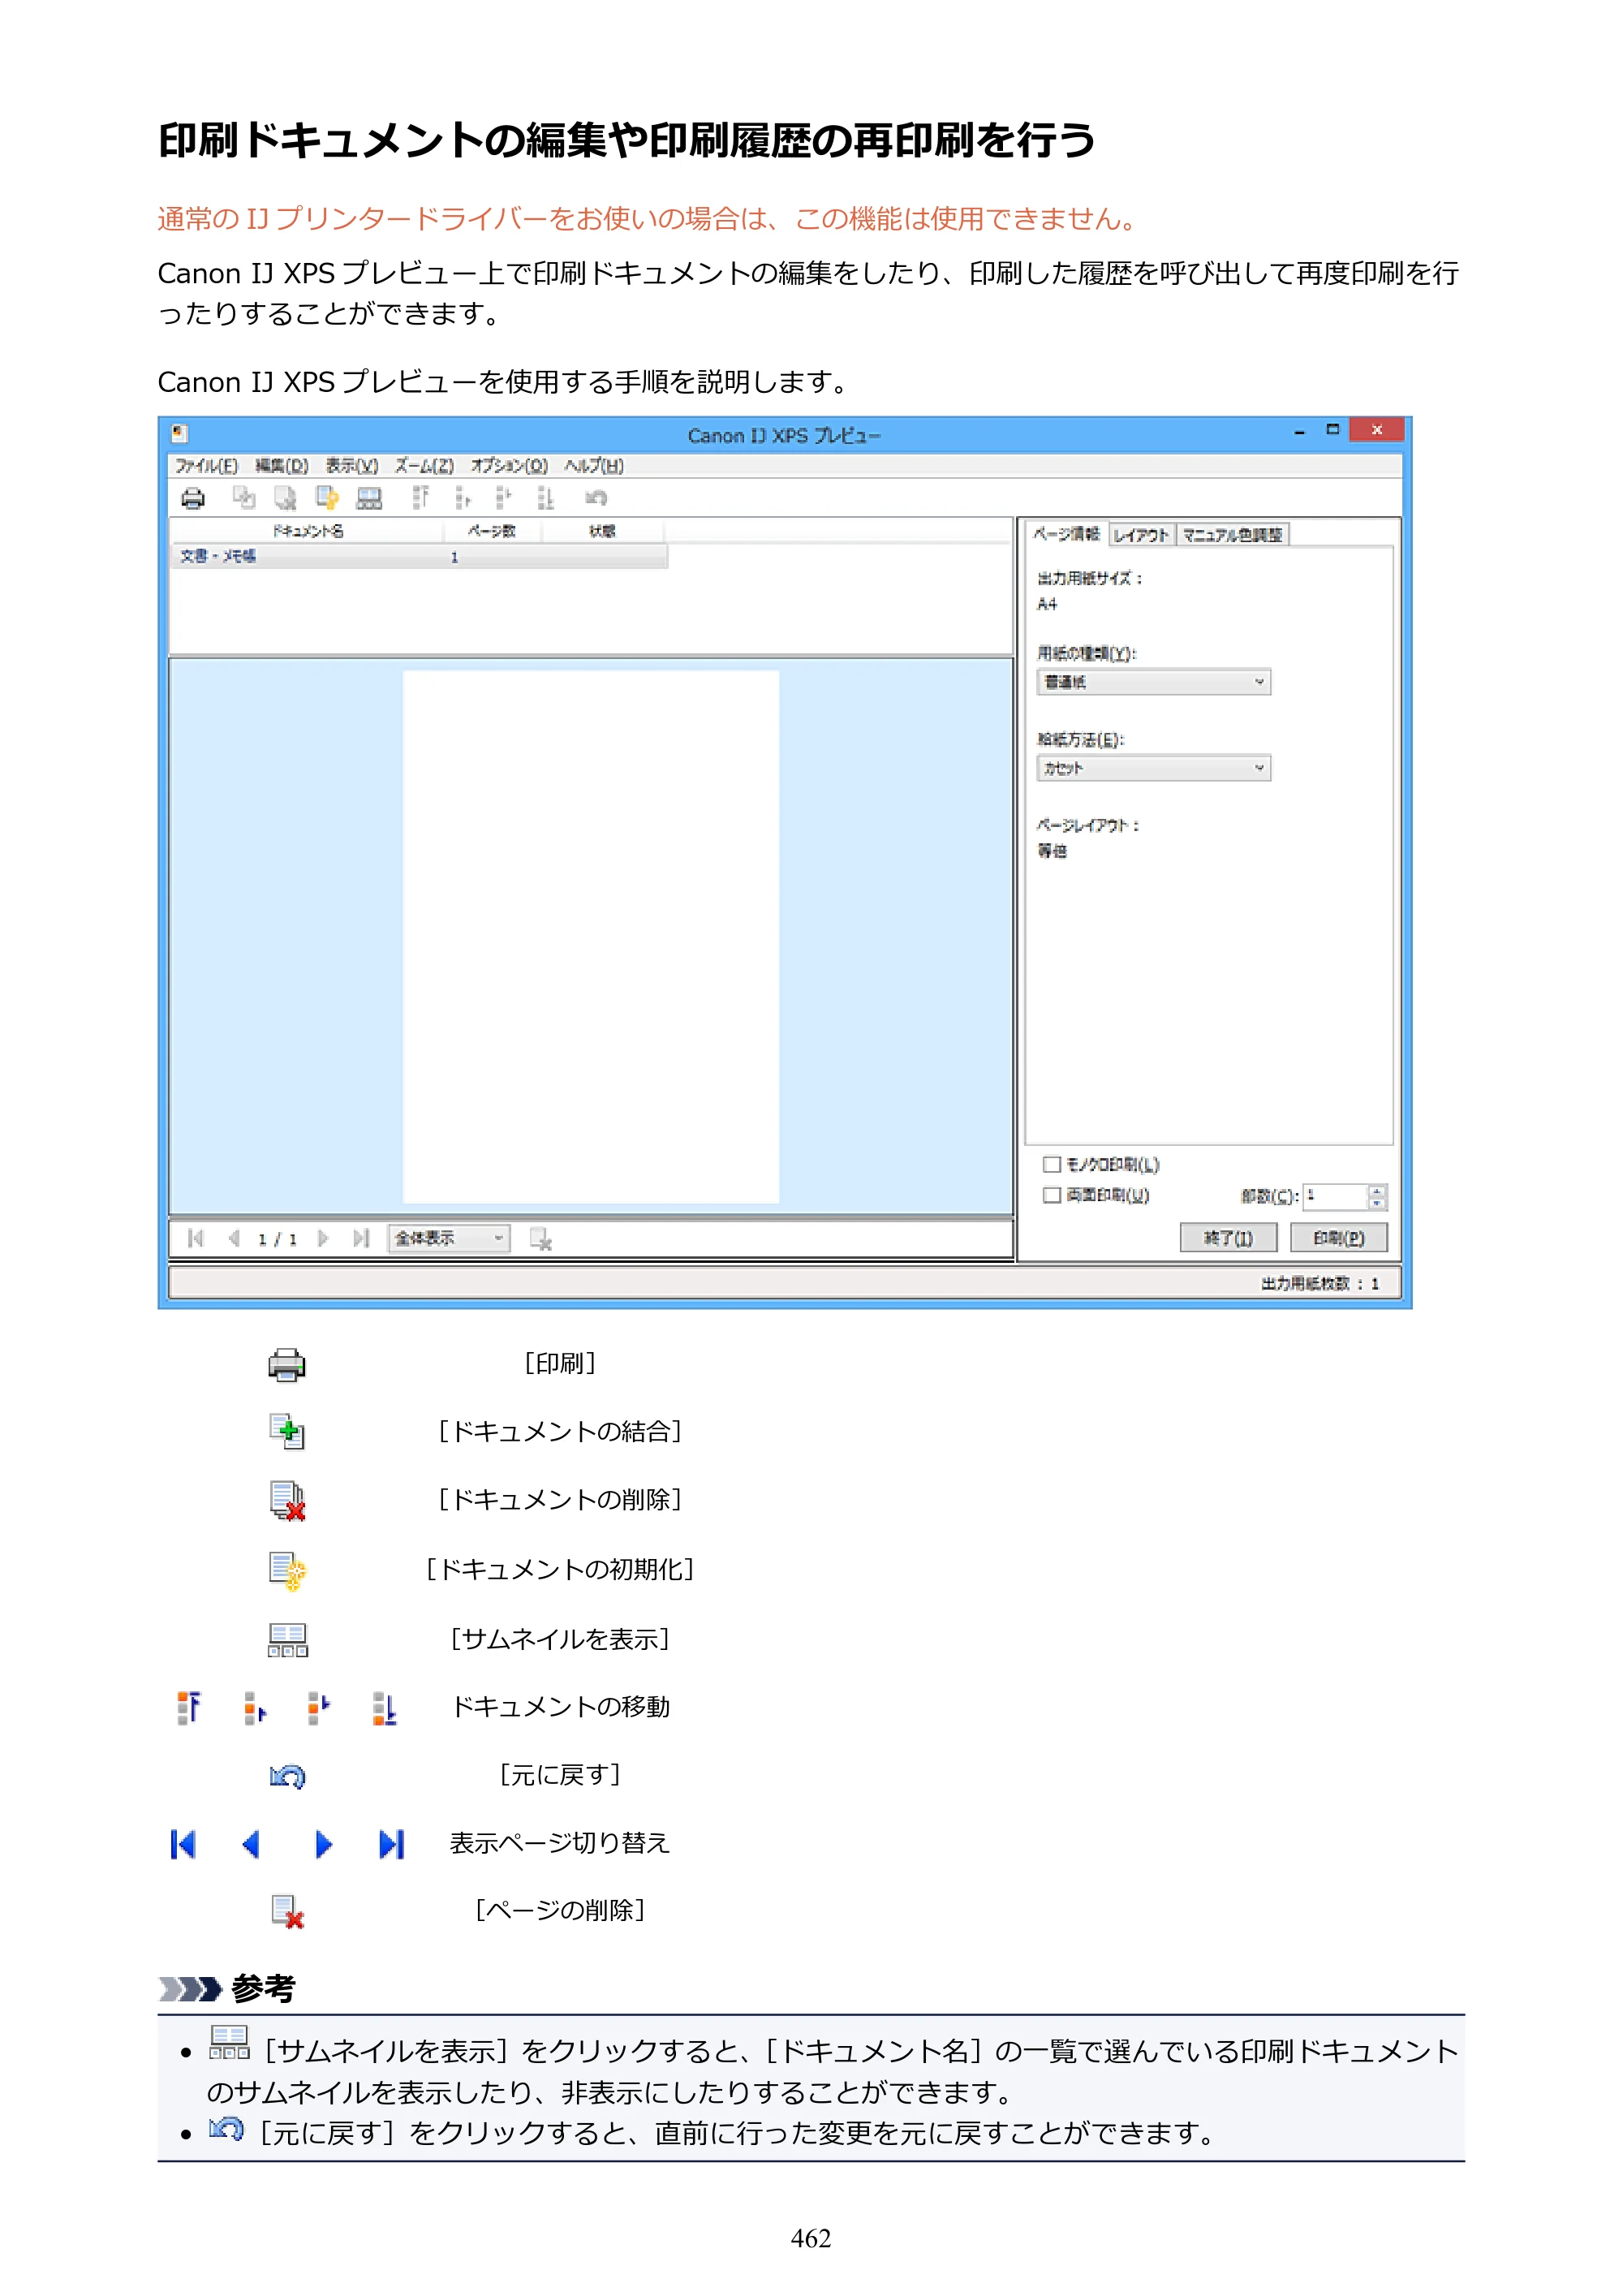Click the ドキュメント名 column header
This screenshot has width=1623, height=2296.
point(307,531)
